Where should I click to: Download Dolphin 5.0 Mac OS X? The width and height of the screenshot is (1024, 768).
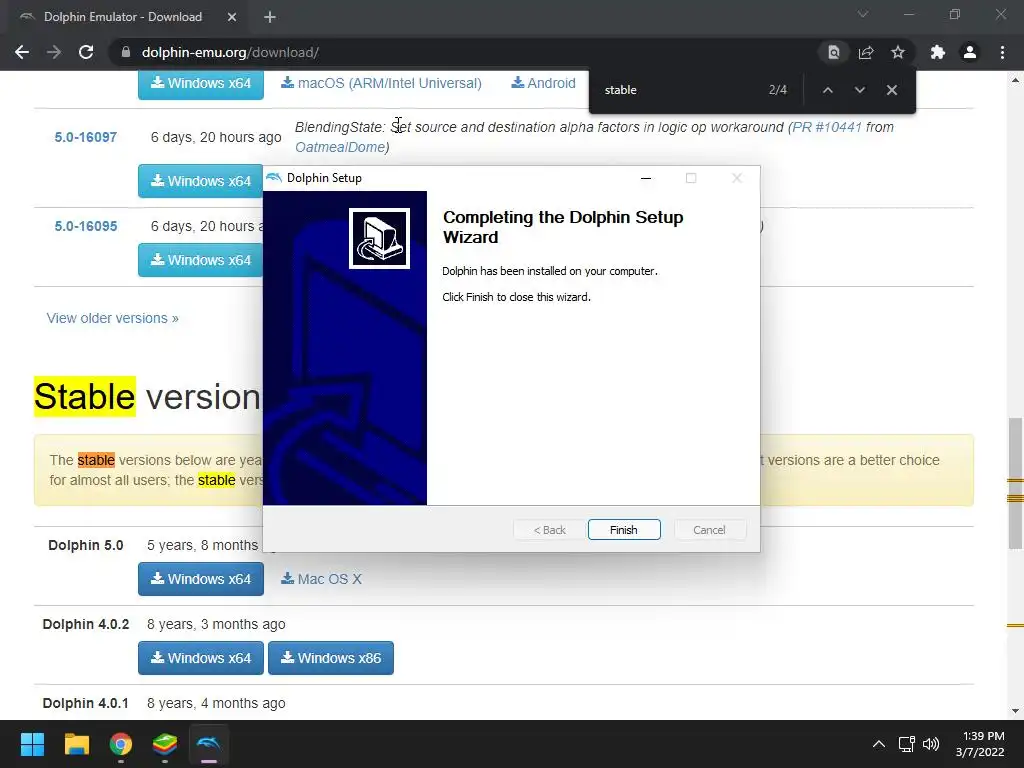click(321, 579)
